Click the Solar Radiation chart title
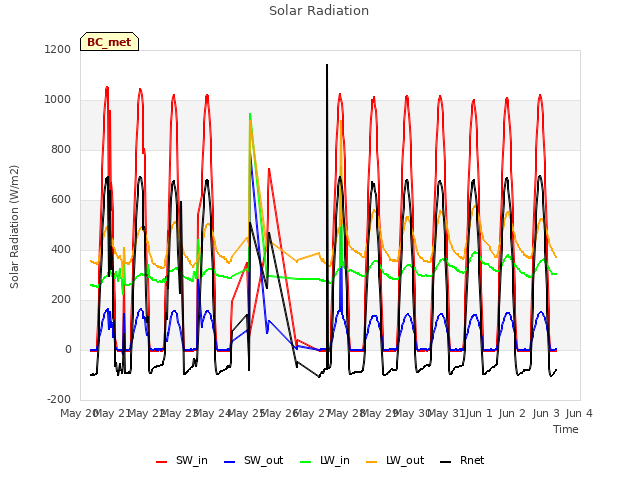The width and height of the screenshot is (640, 480). 319,11
